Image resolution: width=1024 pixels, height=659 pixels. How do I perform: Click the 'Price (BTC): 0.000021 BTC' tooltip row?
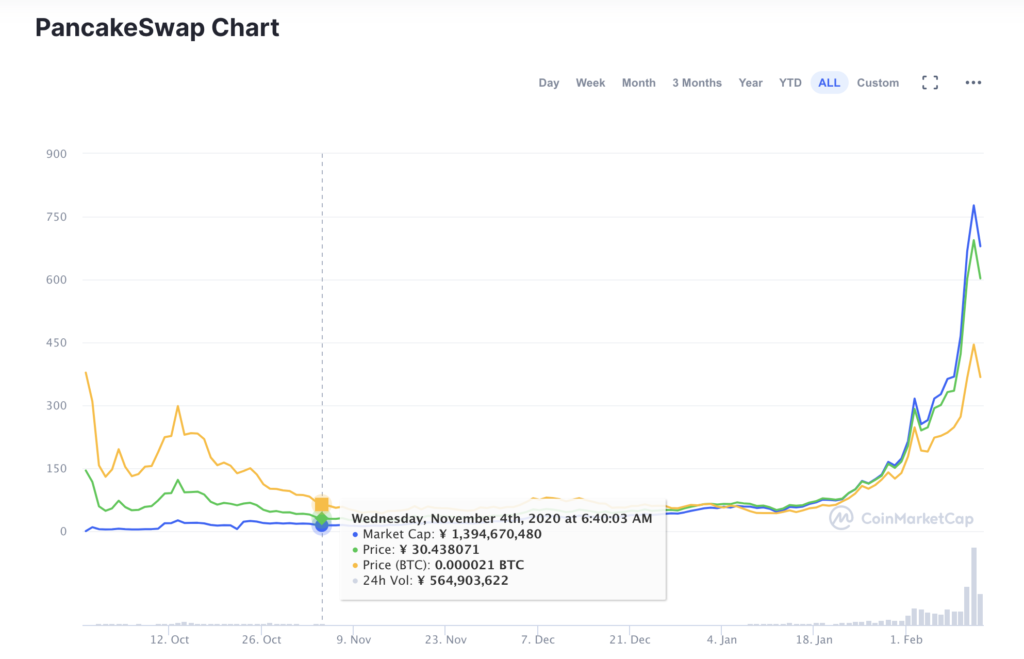[438, 565]
